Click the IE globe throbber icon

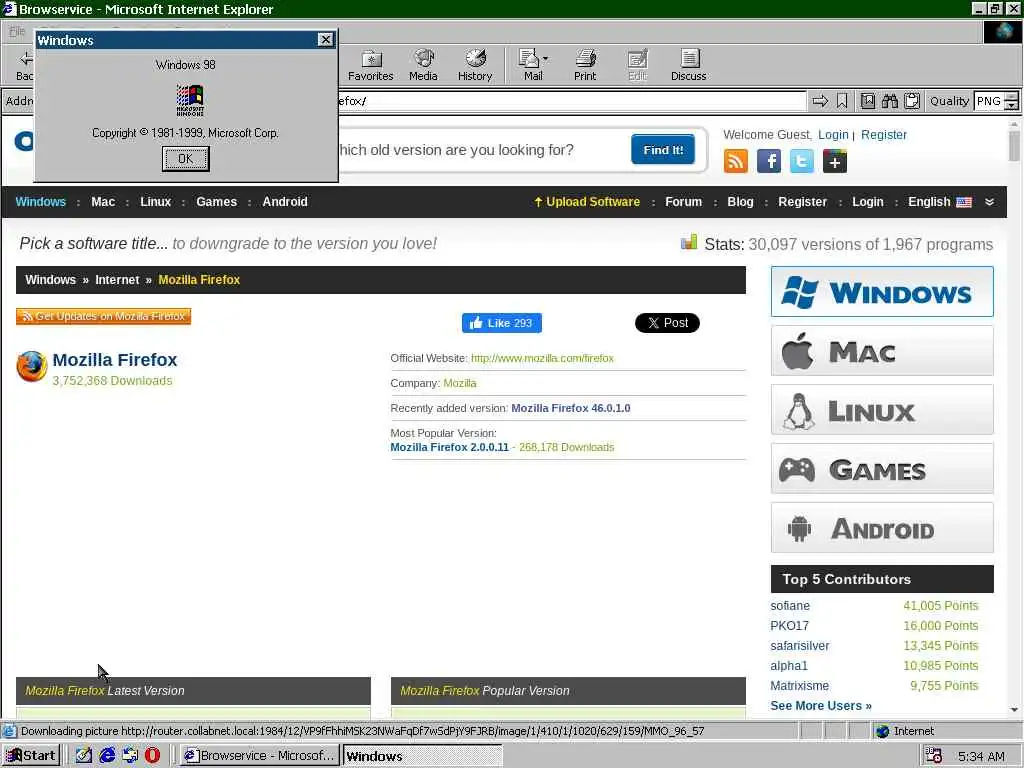(1002, 31)
